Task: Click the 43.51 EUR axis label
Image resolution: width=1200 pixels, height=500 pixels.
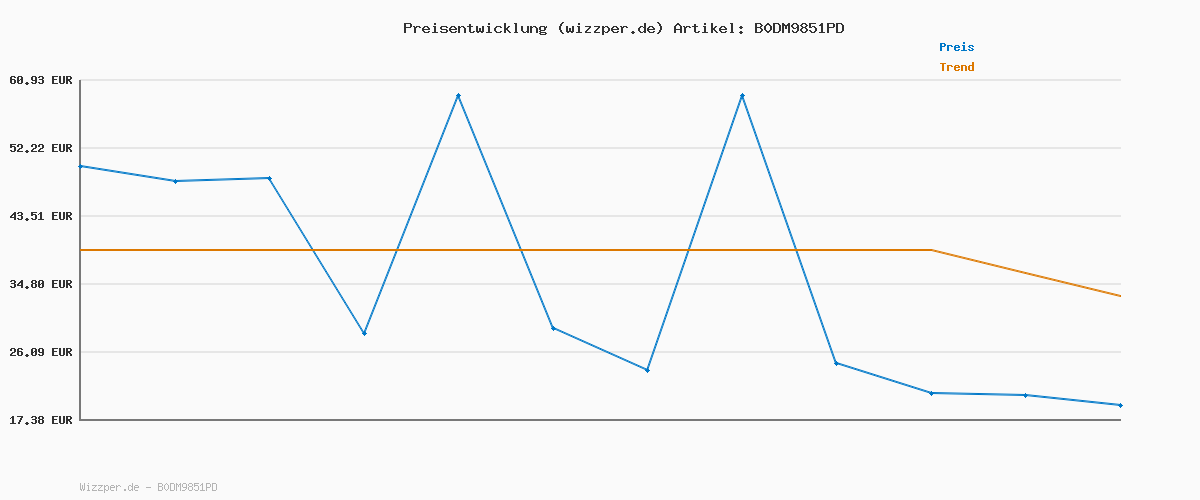Action: pyautogui.click(x=41, y=216)
